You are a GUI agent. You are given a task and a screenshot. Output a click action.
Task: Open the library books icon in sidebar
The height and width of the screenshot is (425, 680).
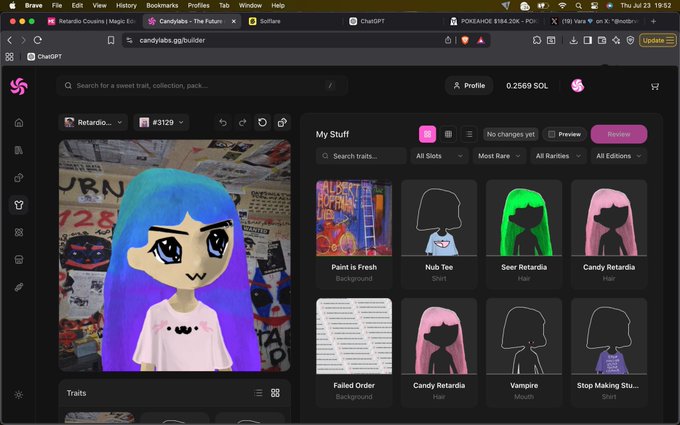click(19, 150)
